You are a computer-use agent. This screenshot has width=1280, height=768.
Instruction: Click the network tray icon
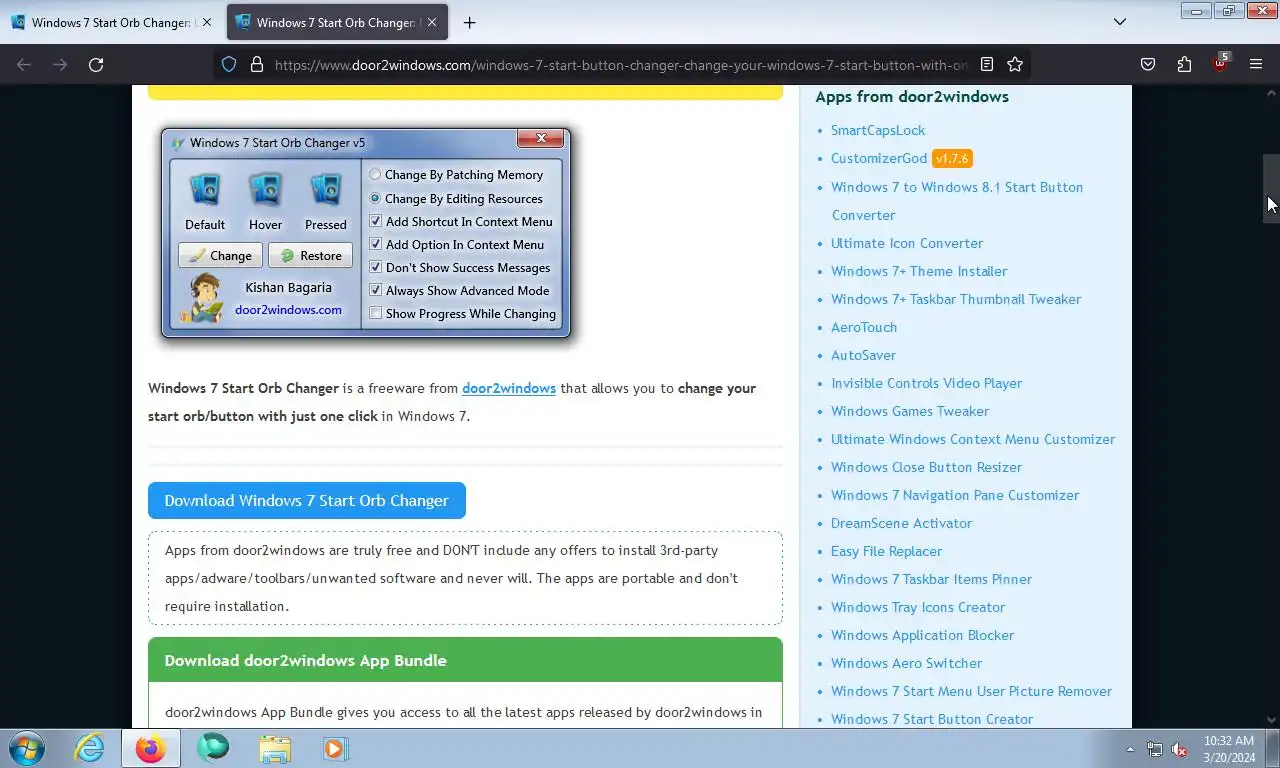coord(1155,749)
